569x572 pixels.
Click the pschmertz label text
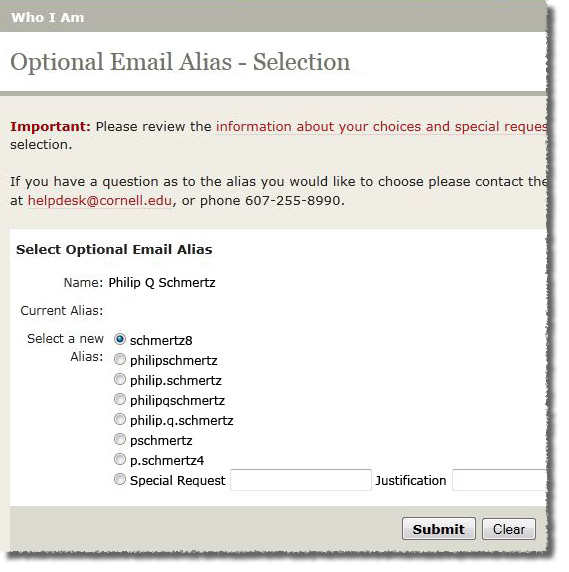tap(161, 441)
